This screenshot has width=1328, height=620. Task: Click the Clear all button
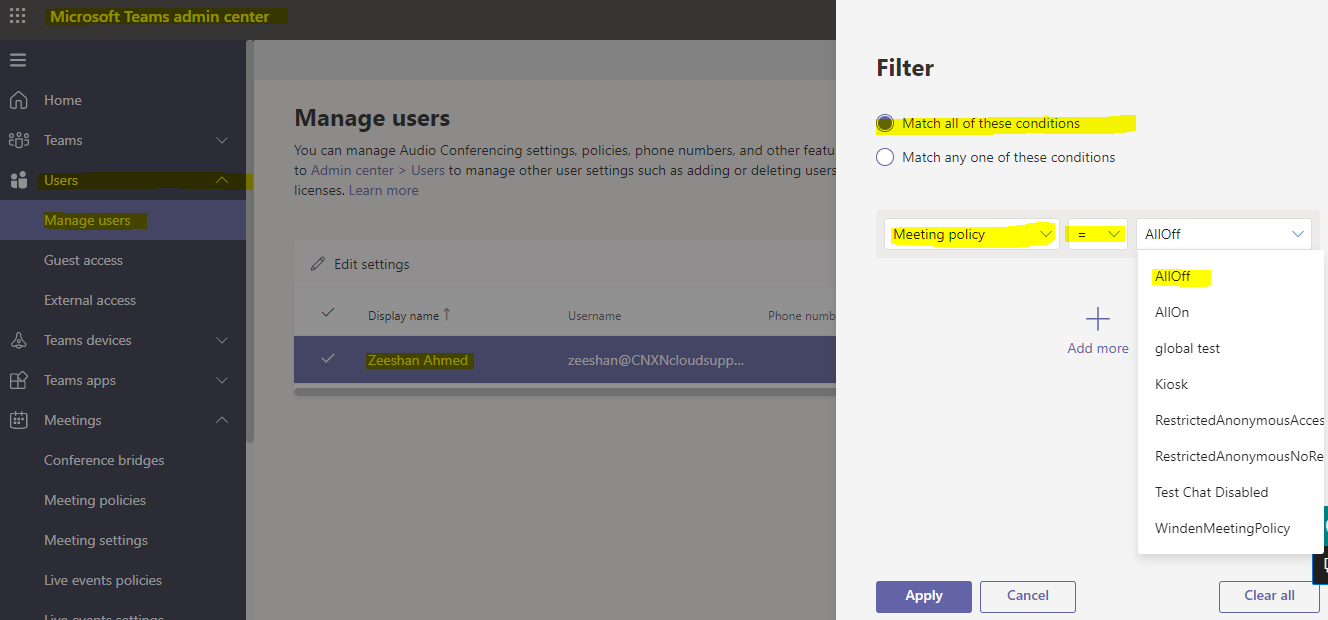(x=1268, y=596)
